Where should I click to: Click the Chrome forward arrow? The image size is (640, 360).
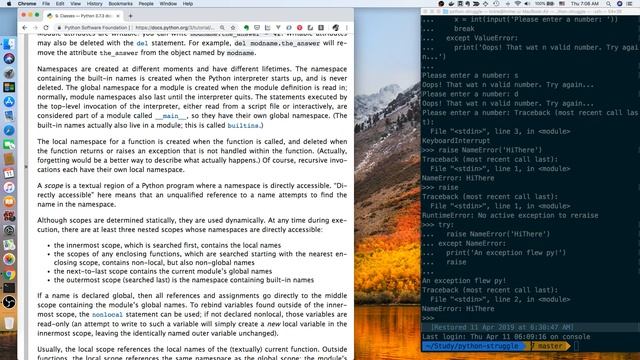point(35,28)
